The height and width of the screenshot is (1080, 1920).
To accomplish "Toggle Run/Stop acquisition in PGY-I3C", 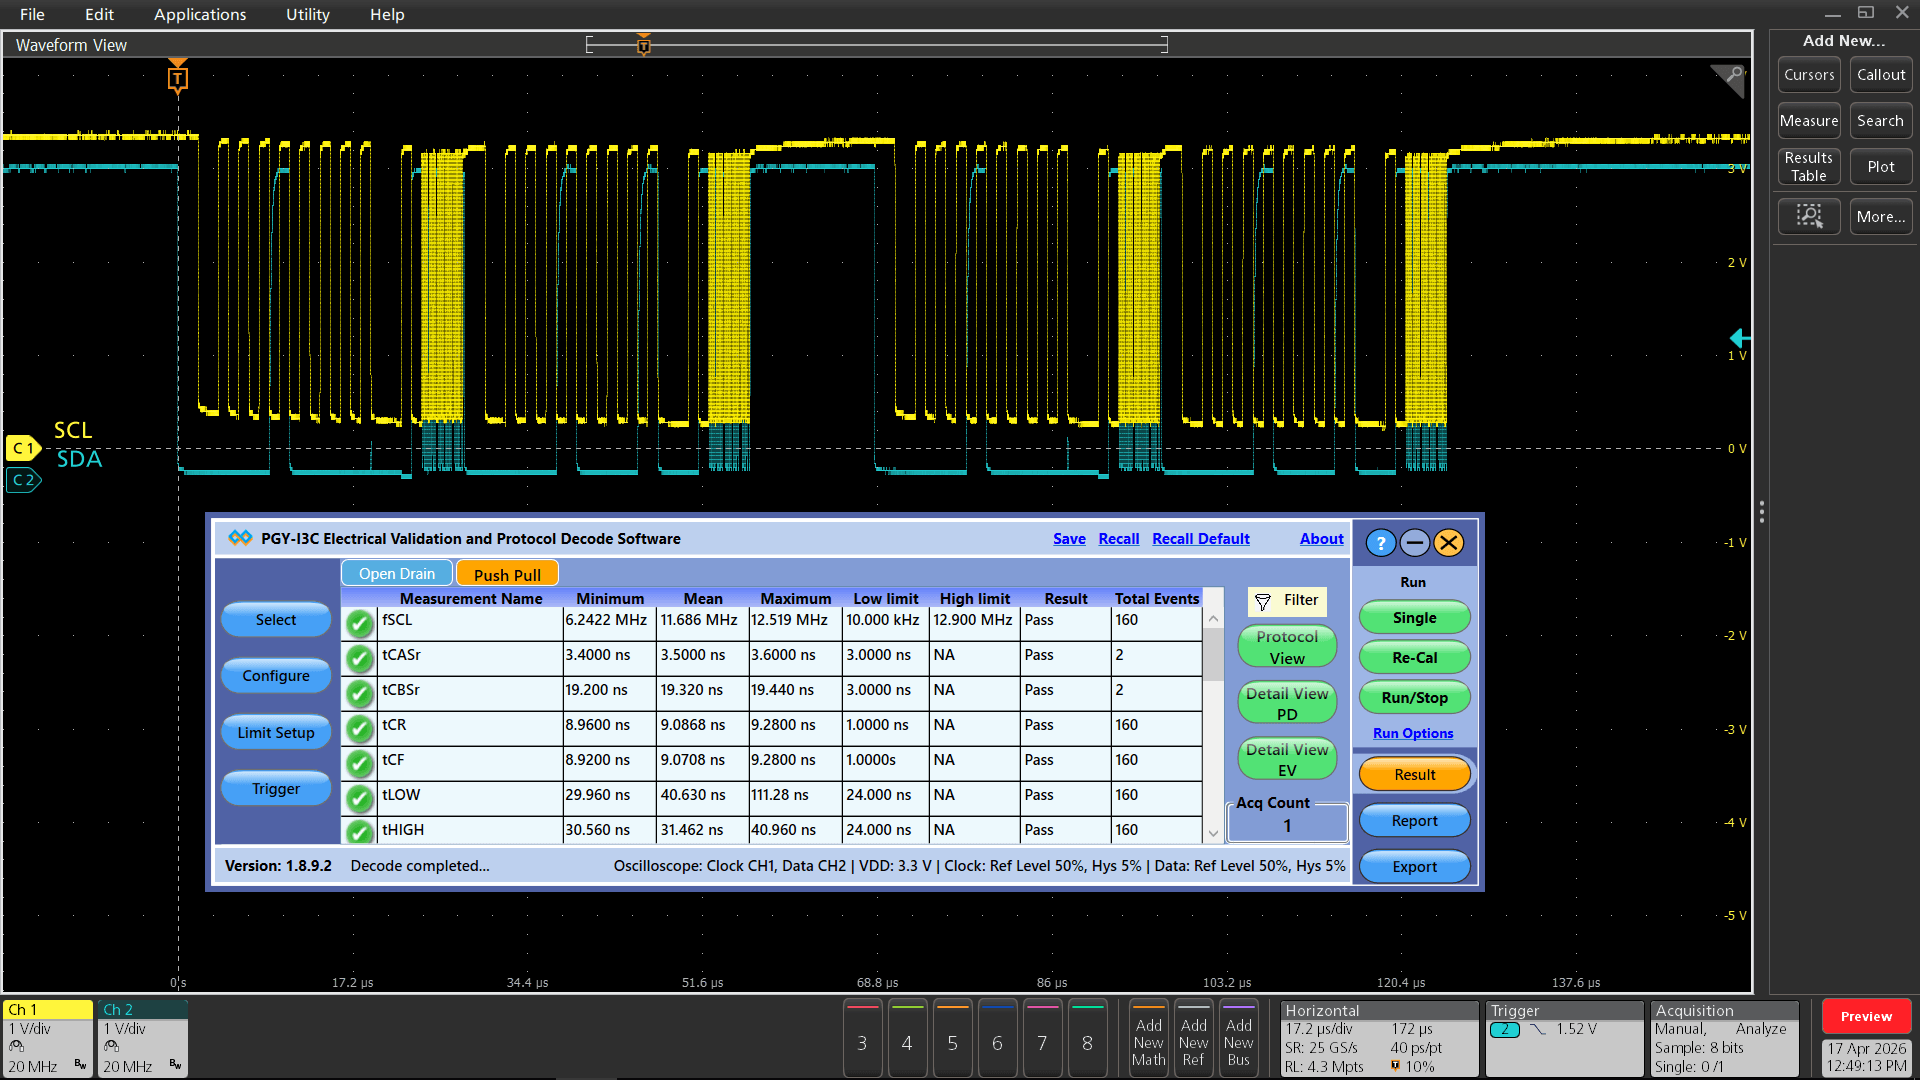I will 1414,697.
